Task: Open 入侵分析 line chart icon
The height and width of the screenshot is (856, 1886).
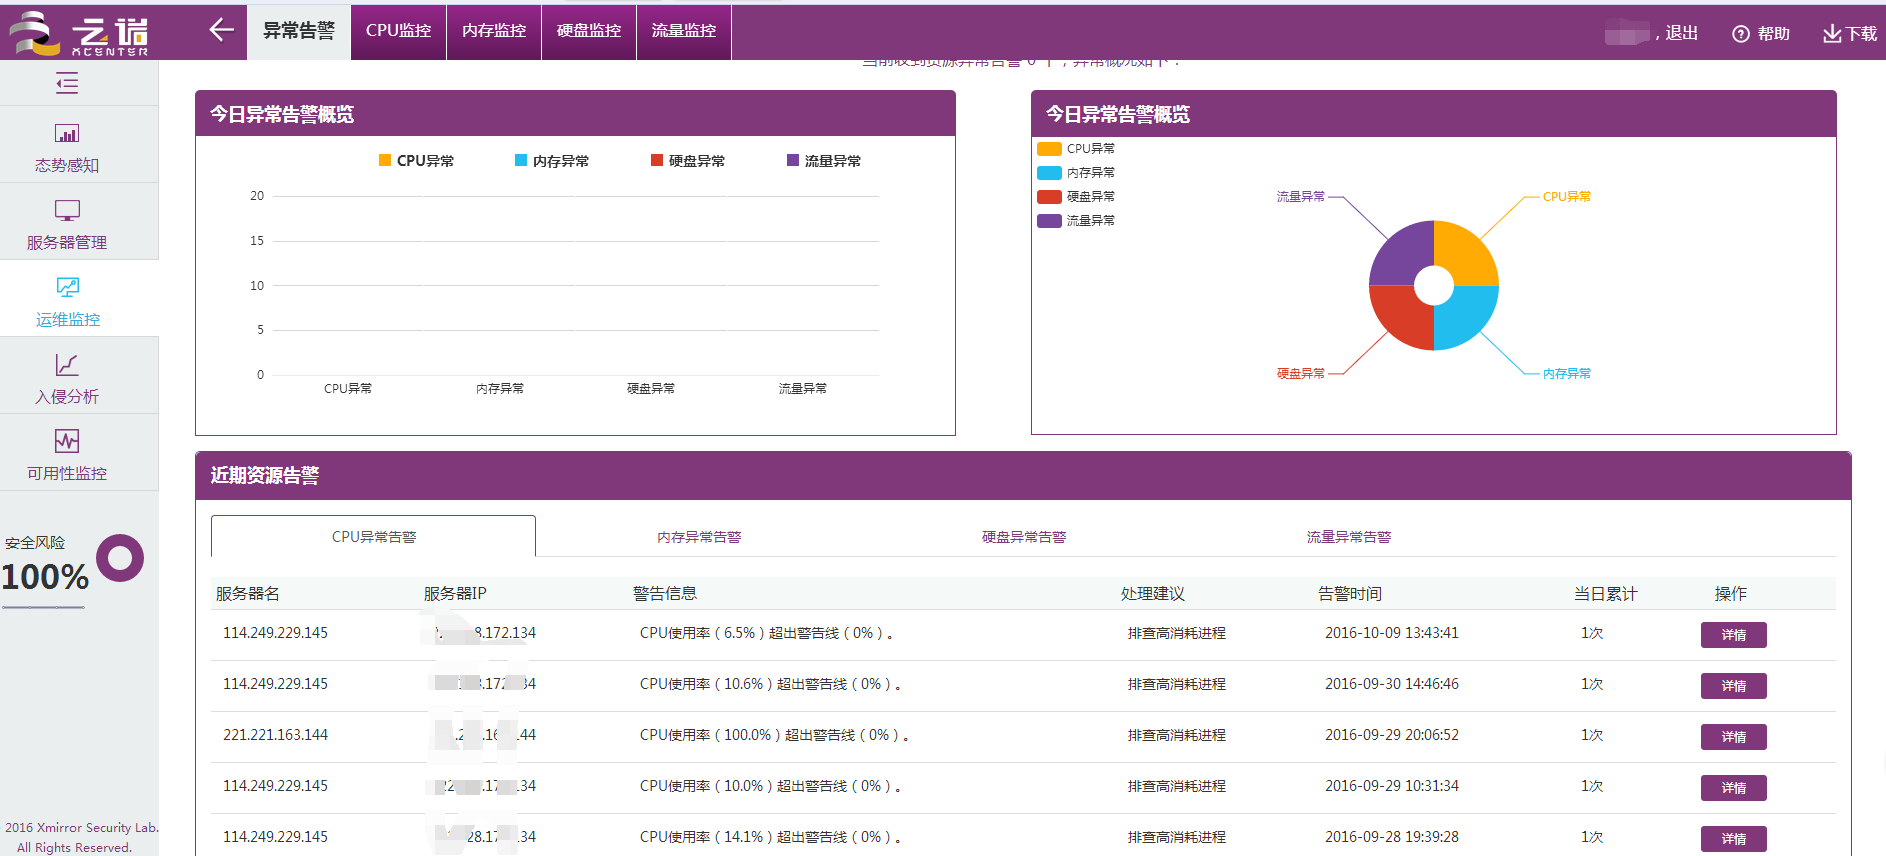Action: [x=67, y=364]
